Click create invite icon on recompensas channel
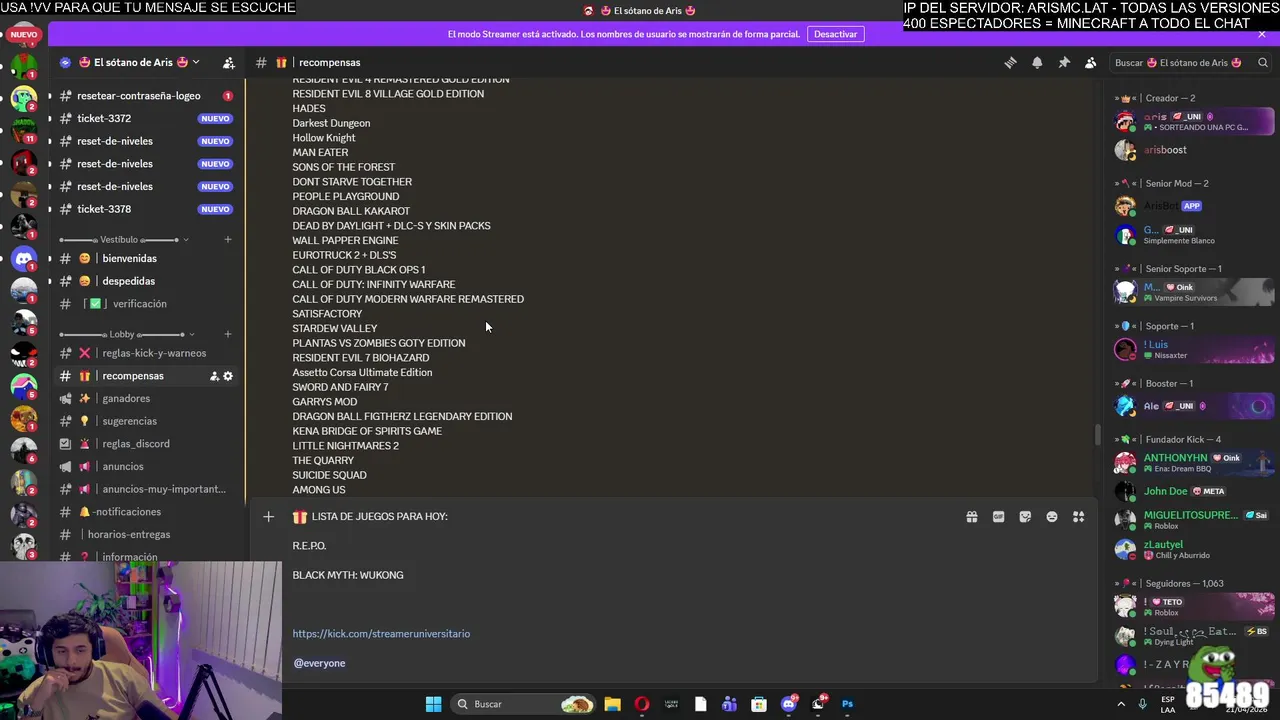The image size is (1280, 720). tap(214, 376)
